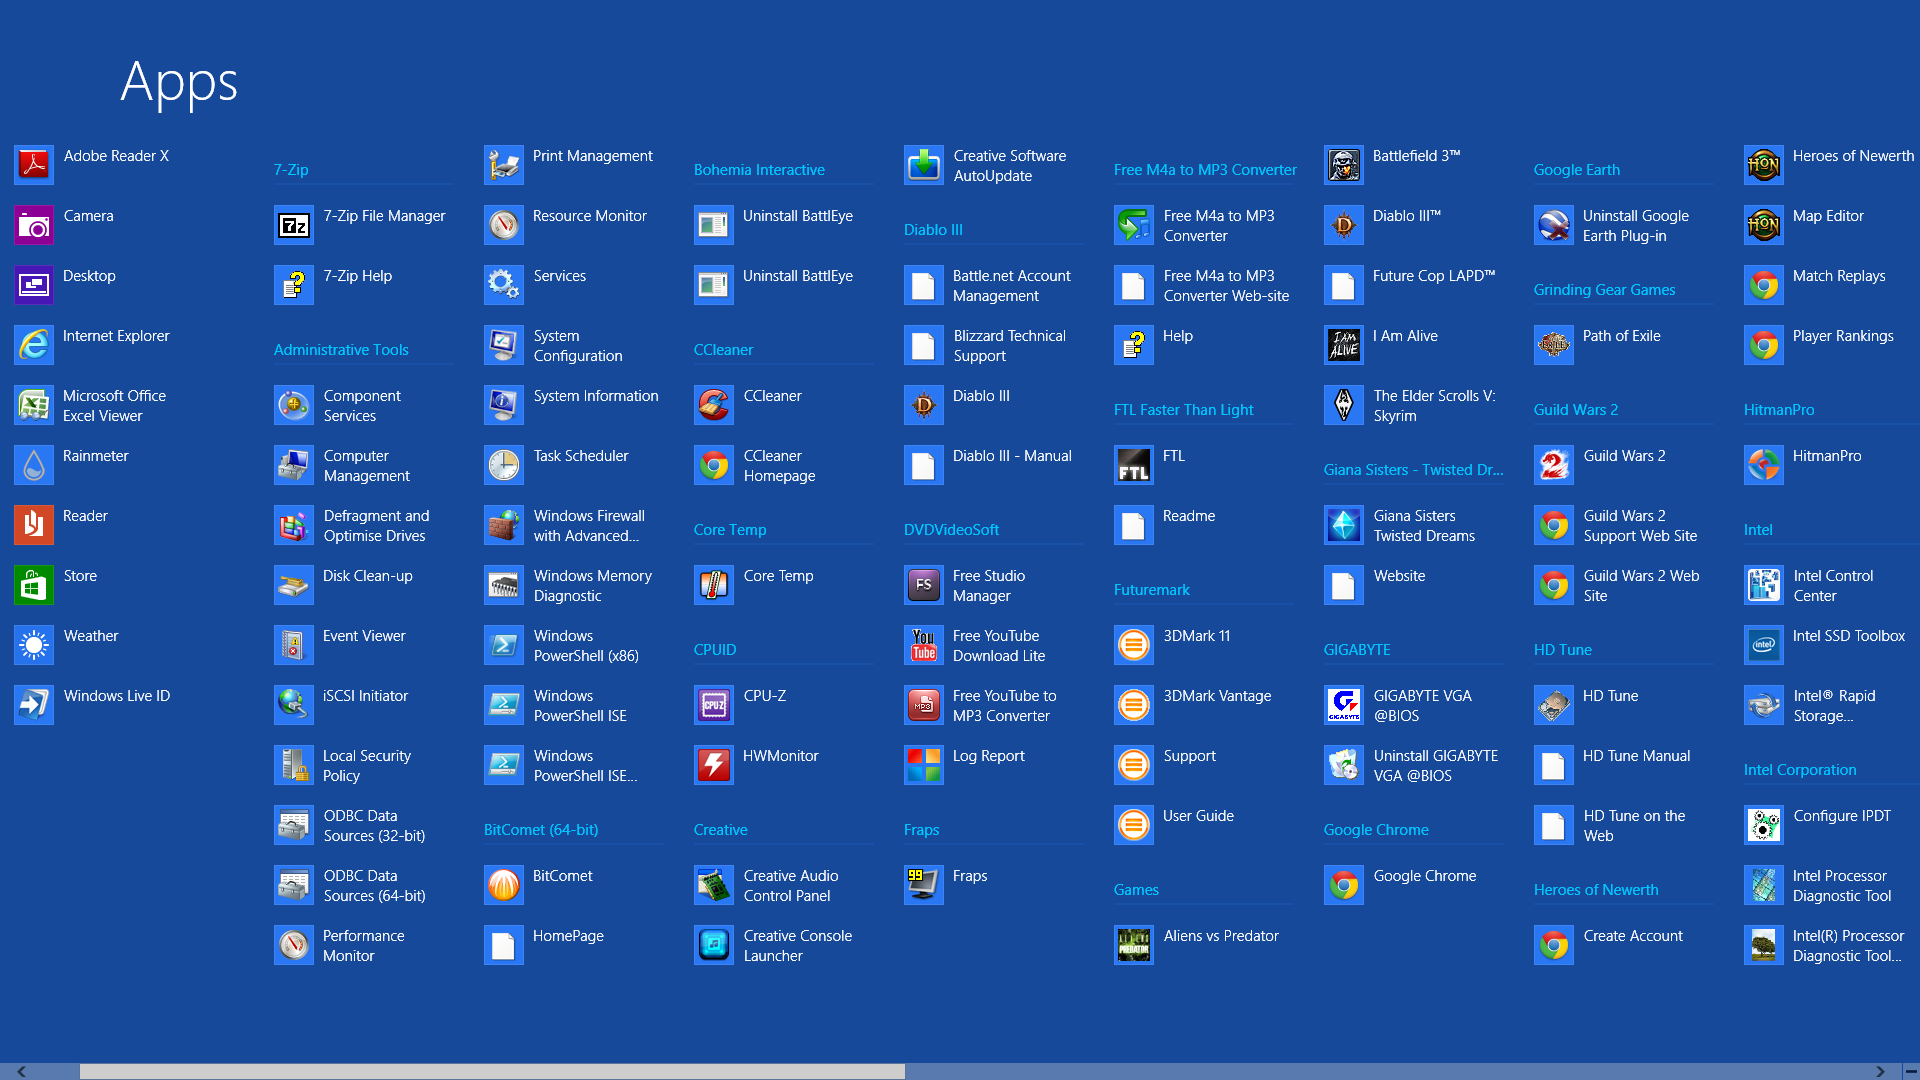Image resolution: width=1920 pixels, height=1080 pixels.
Task: Open HWMonitor icon
Action: [714, 765]
